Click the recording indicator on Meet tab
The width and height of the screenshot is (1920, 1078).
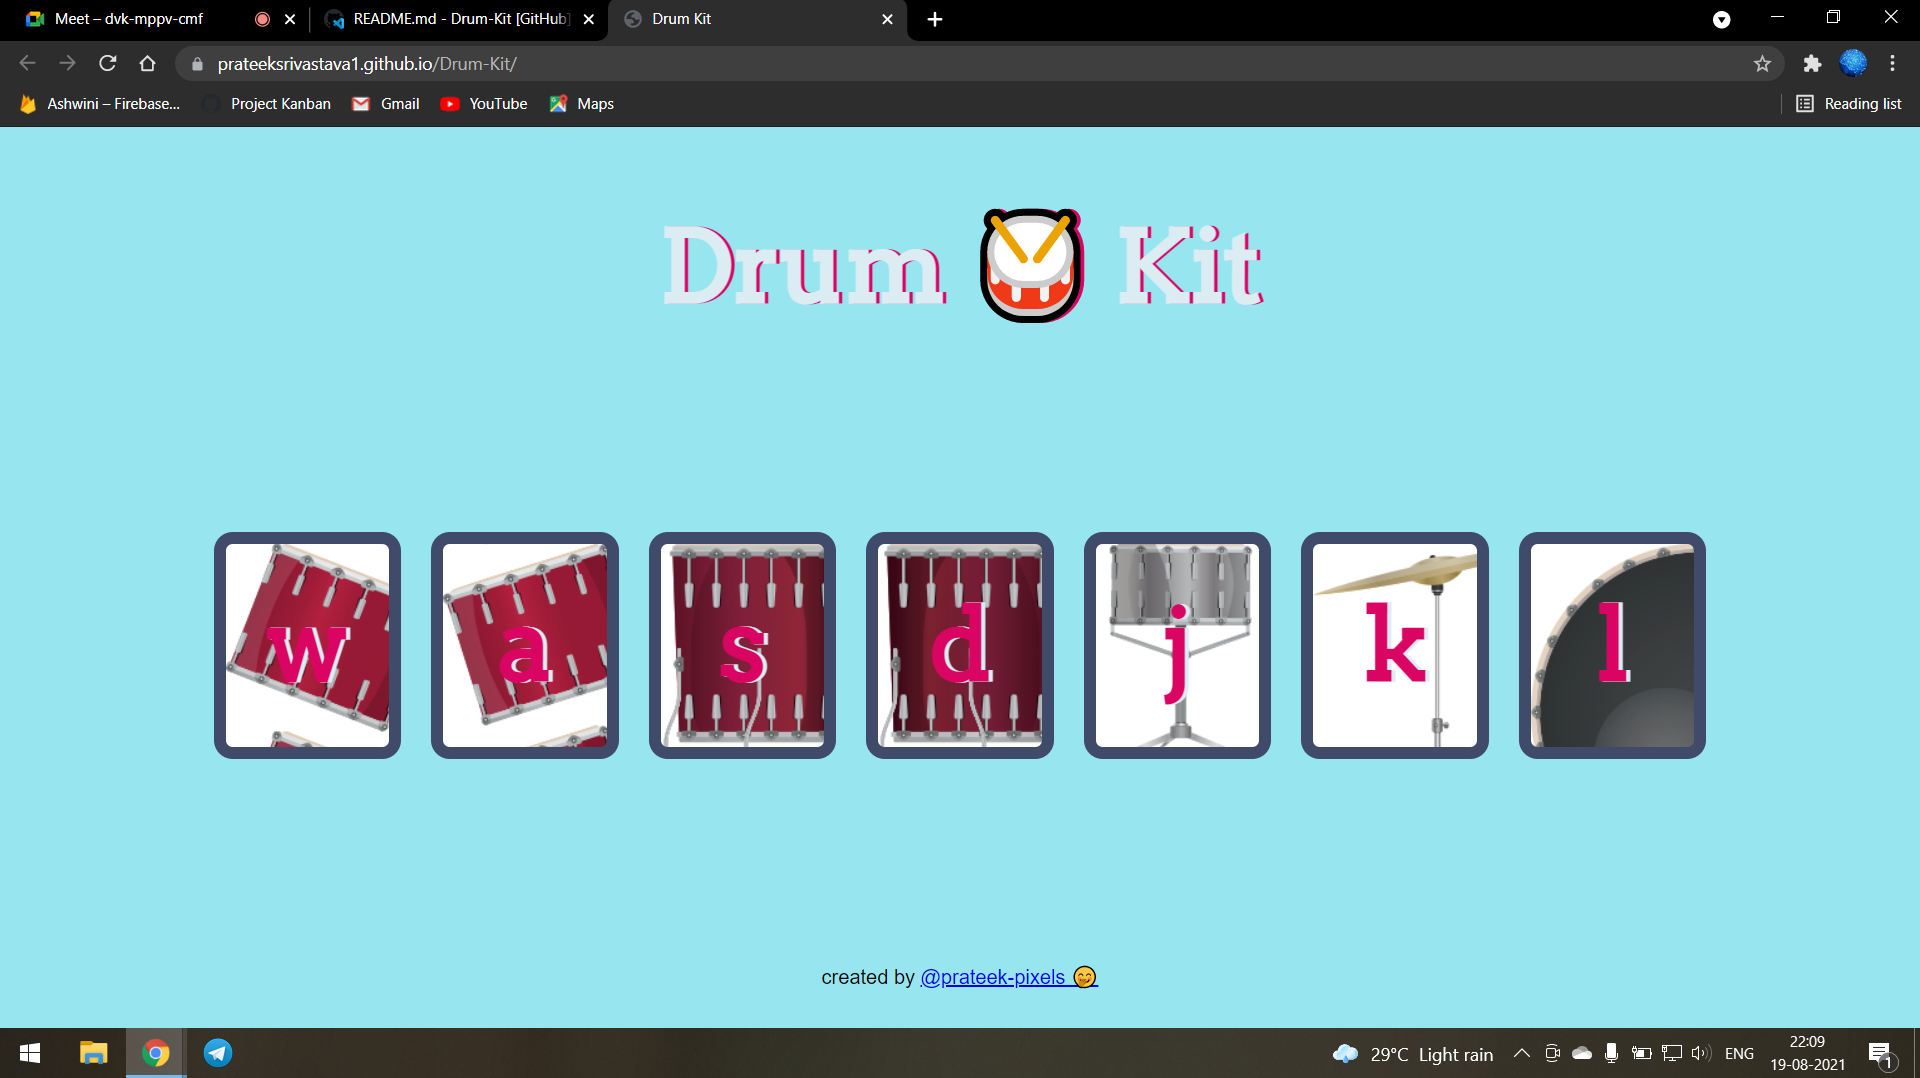(x=262, y=19)
